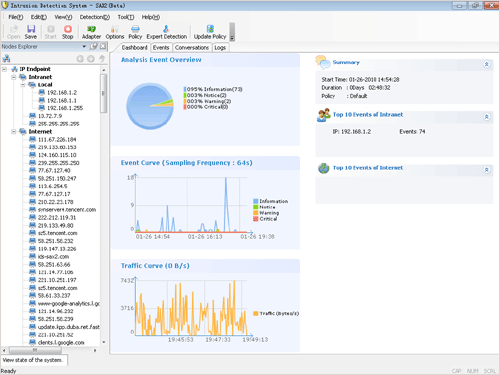Click the Nodes Explorer horizontal scrollbar
This screenshot has height=375, width=500.
coord(49,350)
